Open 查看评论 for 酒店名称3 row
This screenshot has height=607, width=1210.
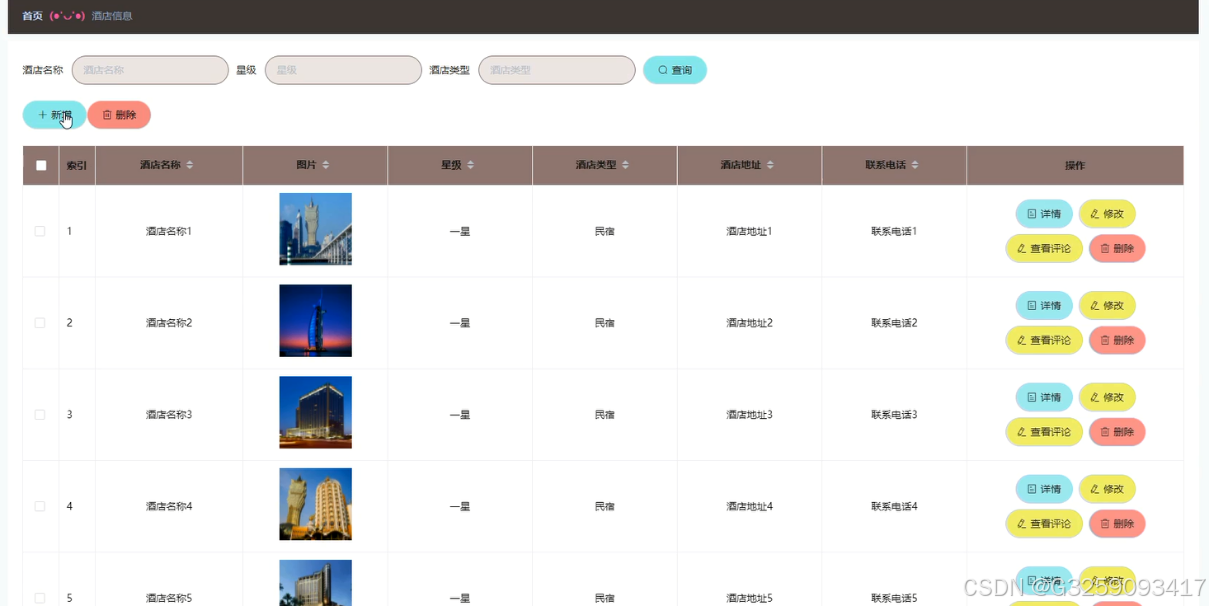pos(1044,432)
